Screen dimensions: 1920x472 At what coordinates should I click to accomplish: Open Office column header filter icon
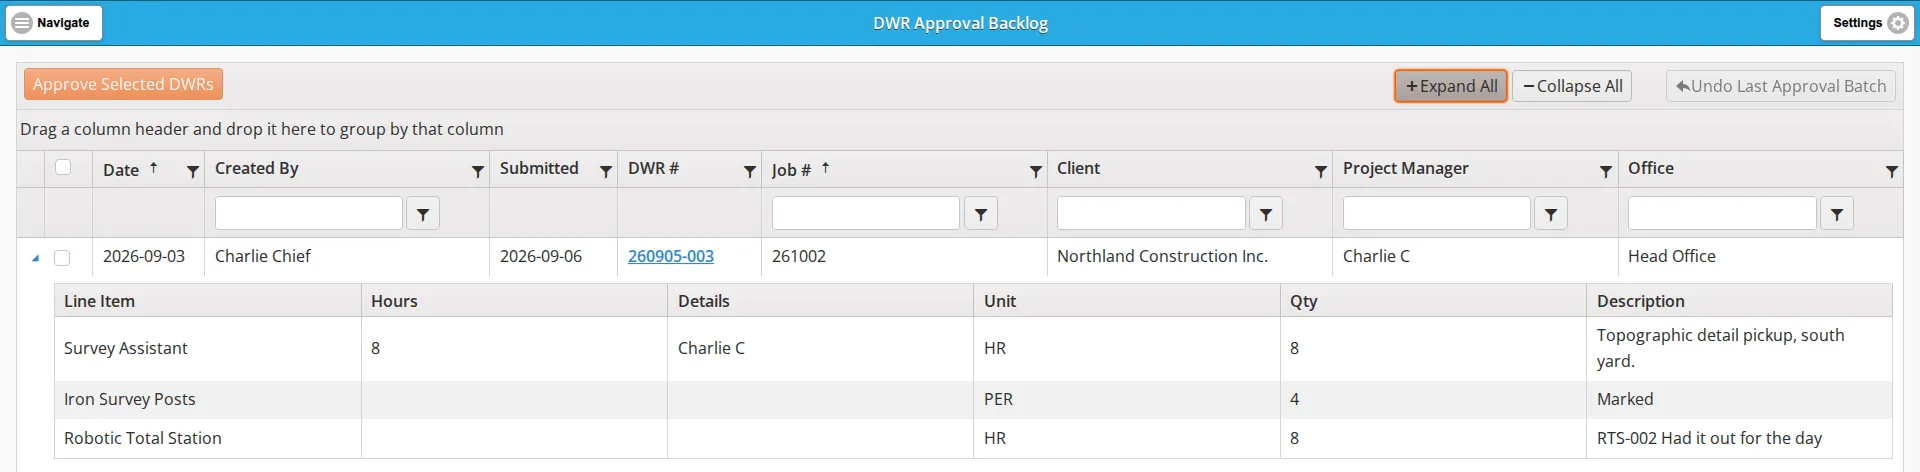click(x=1892, y=171)
